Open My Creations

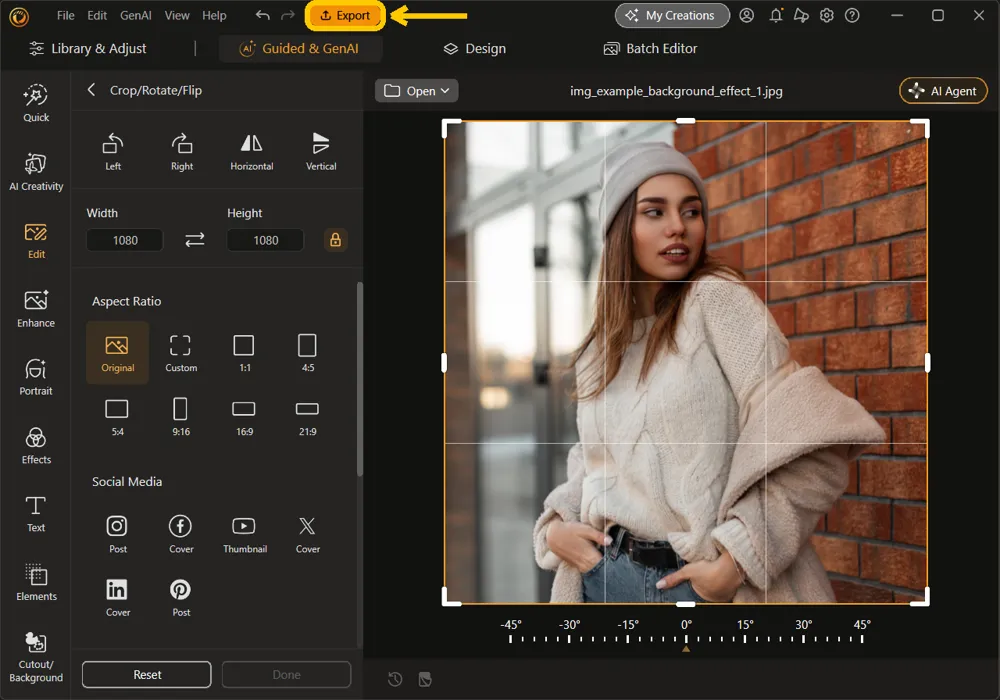click(672, 15)
